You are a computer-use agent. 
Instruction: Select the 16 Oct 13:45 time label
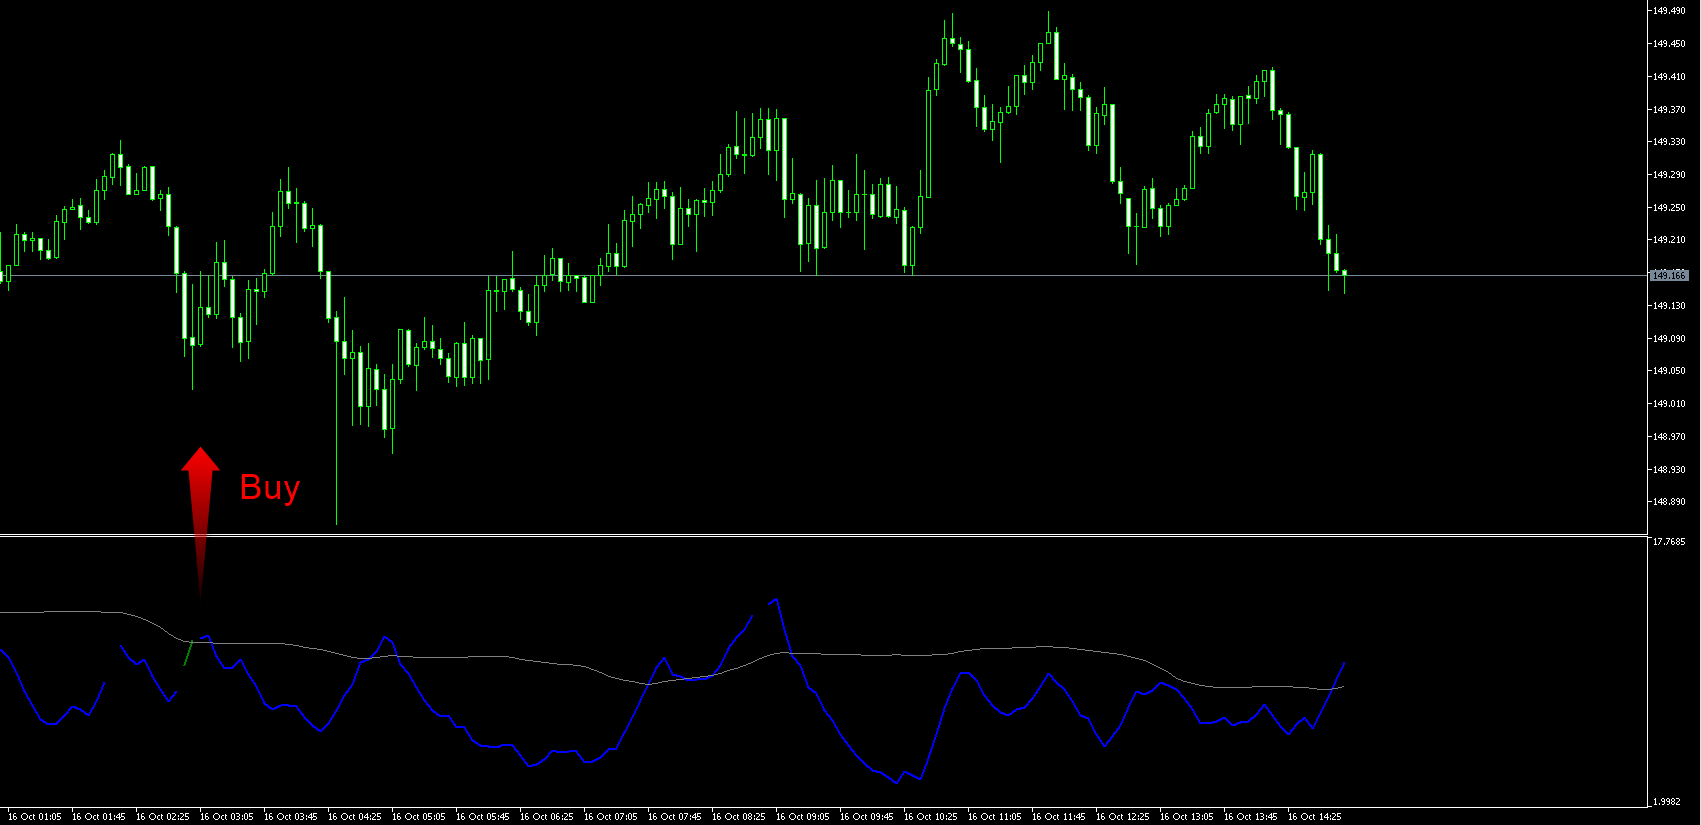(1250, 817)
